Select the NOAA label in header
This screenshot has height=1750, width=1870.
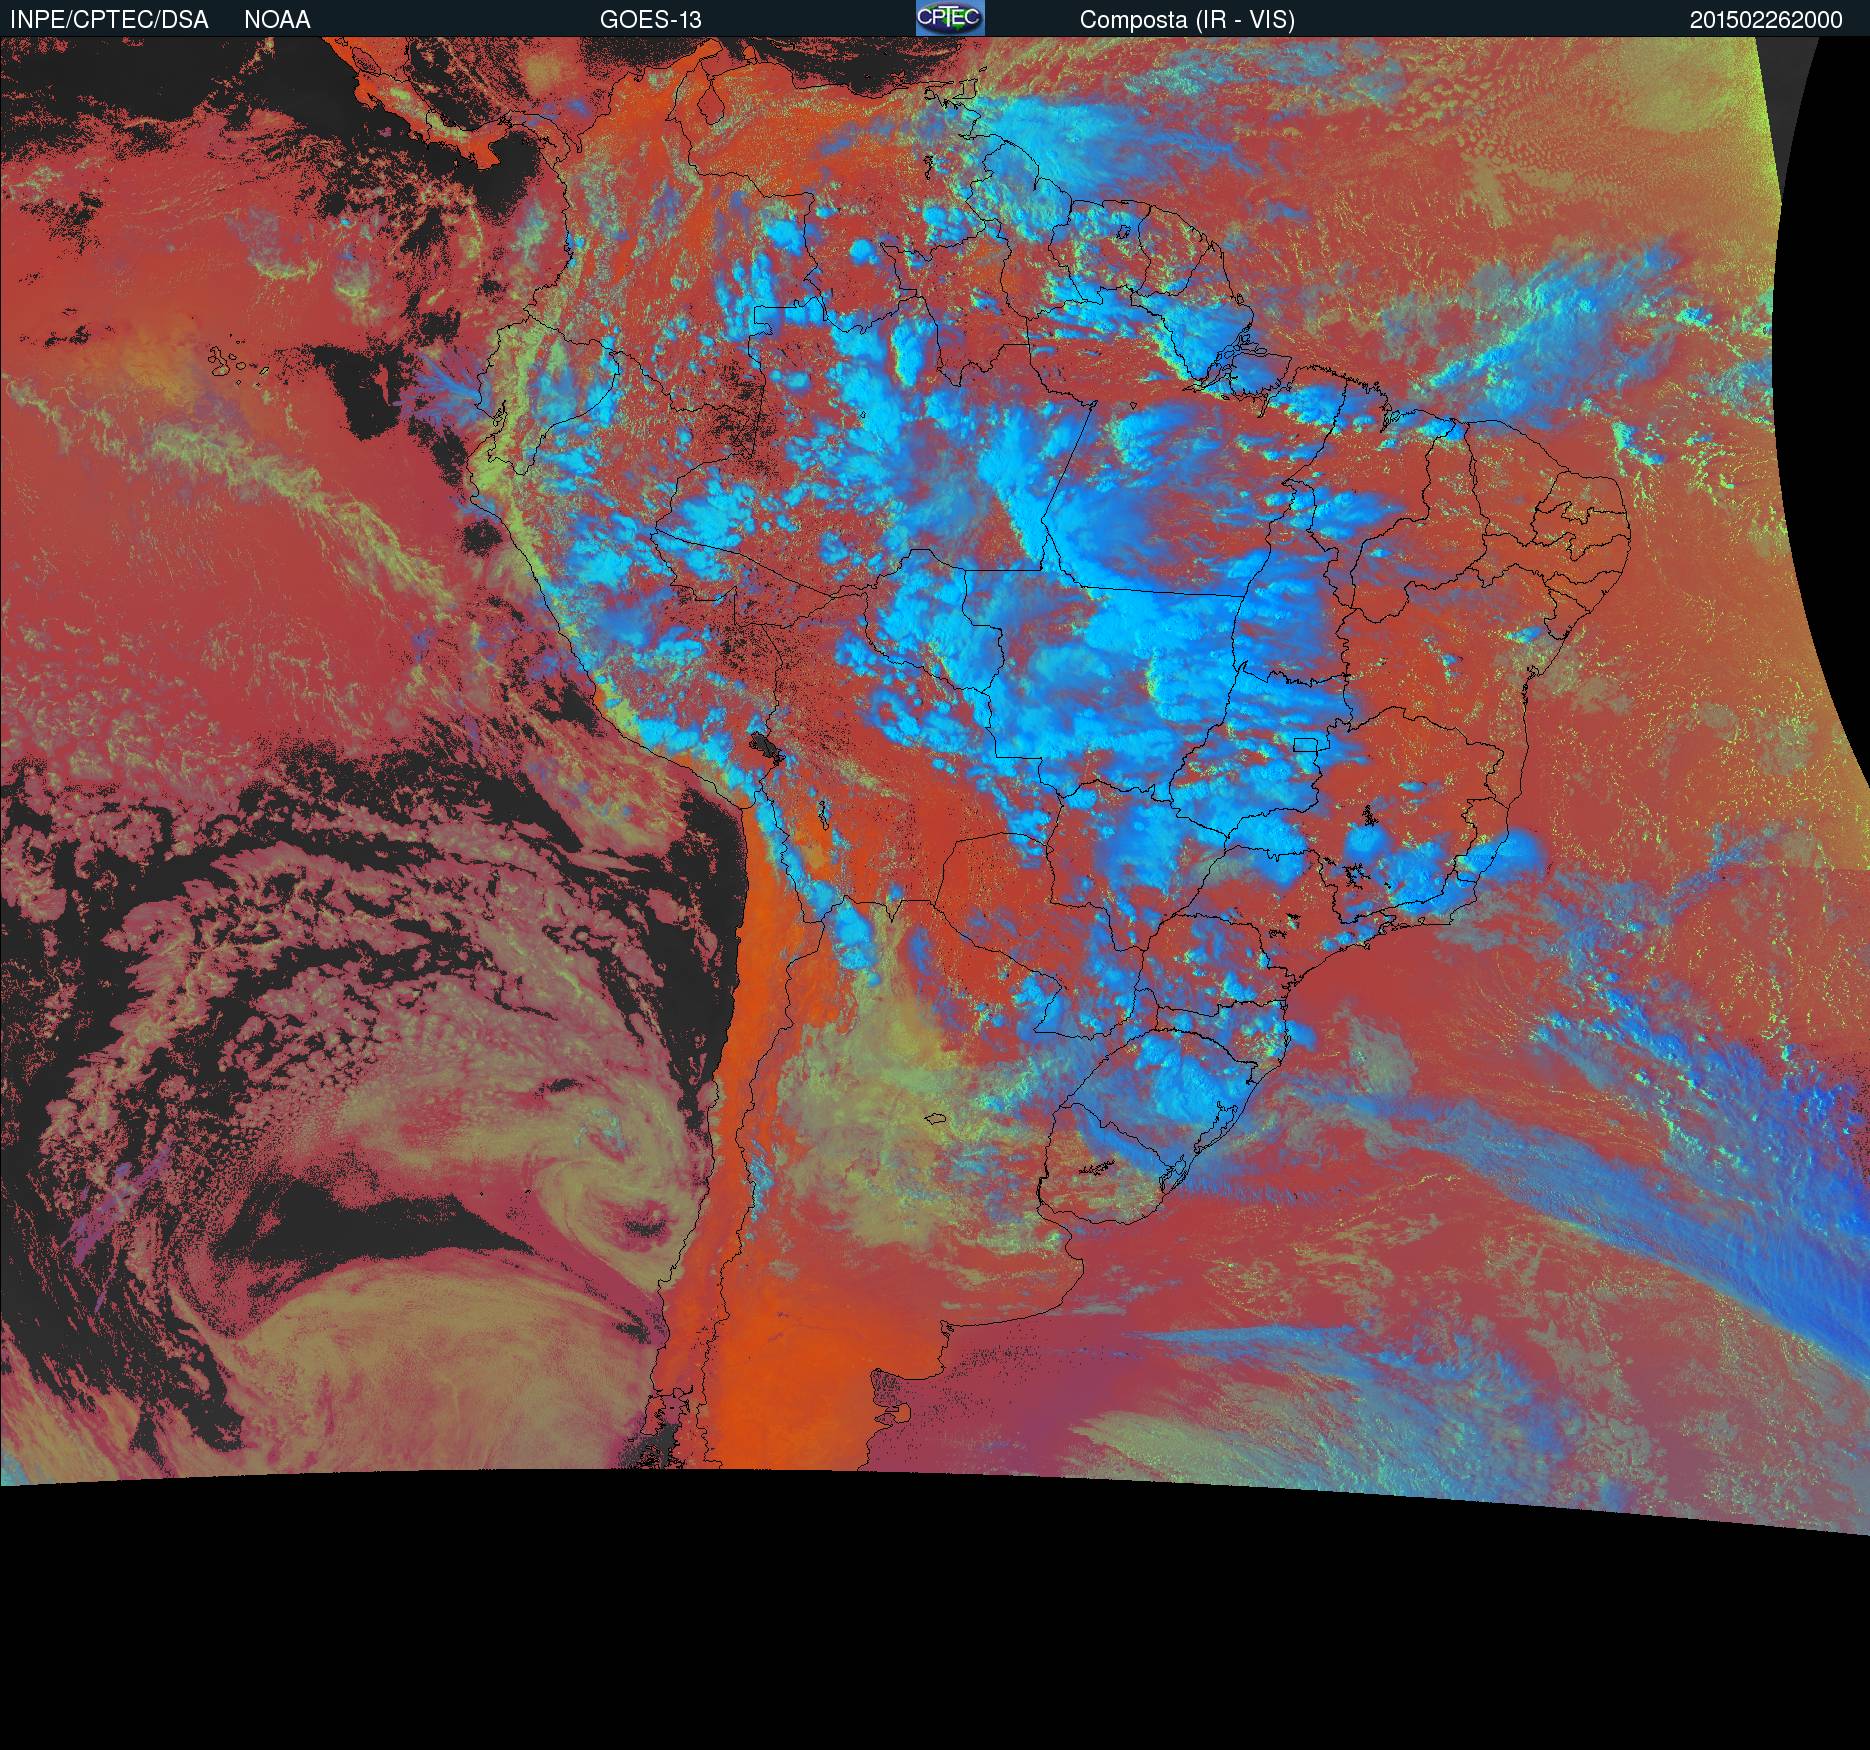coord(277,20)
